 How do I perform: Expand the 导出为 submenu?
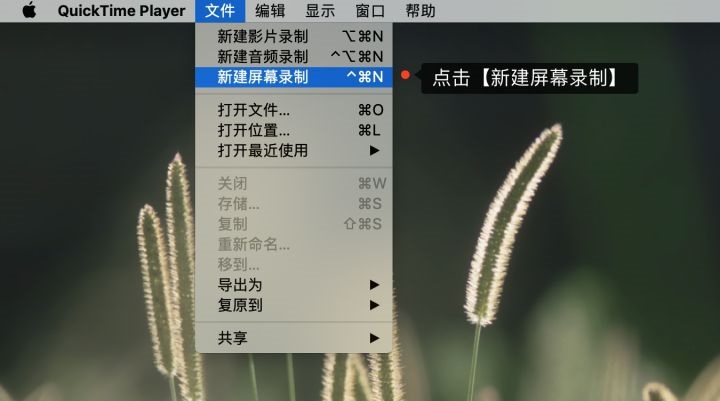[x=294, y=285]
